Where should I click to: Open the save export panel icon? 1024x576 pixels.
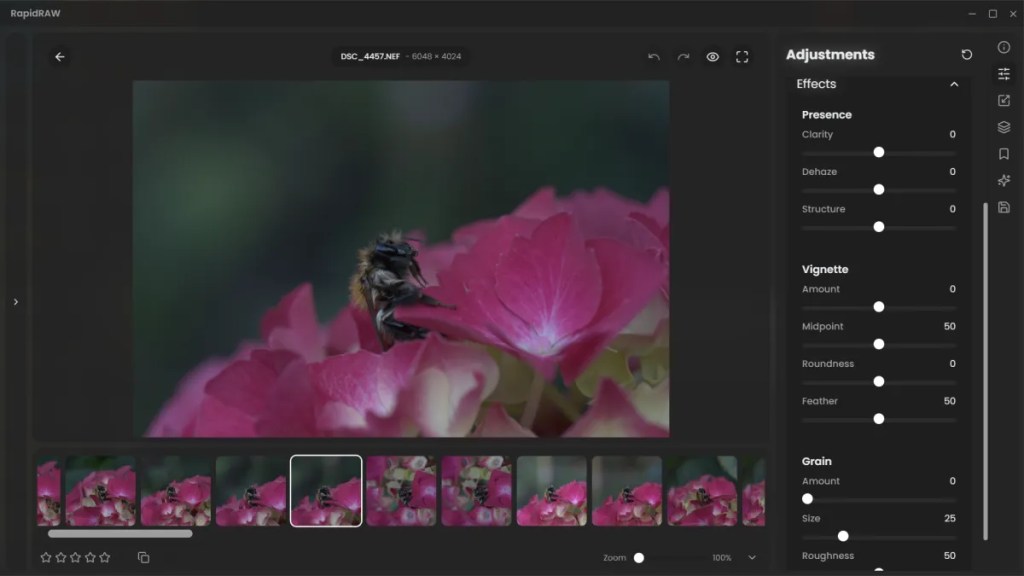1004,207
